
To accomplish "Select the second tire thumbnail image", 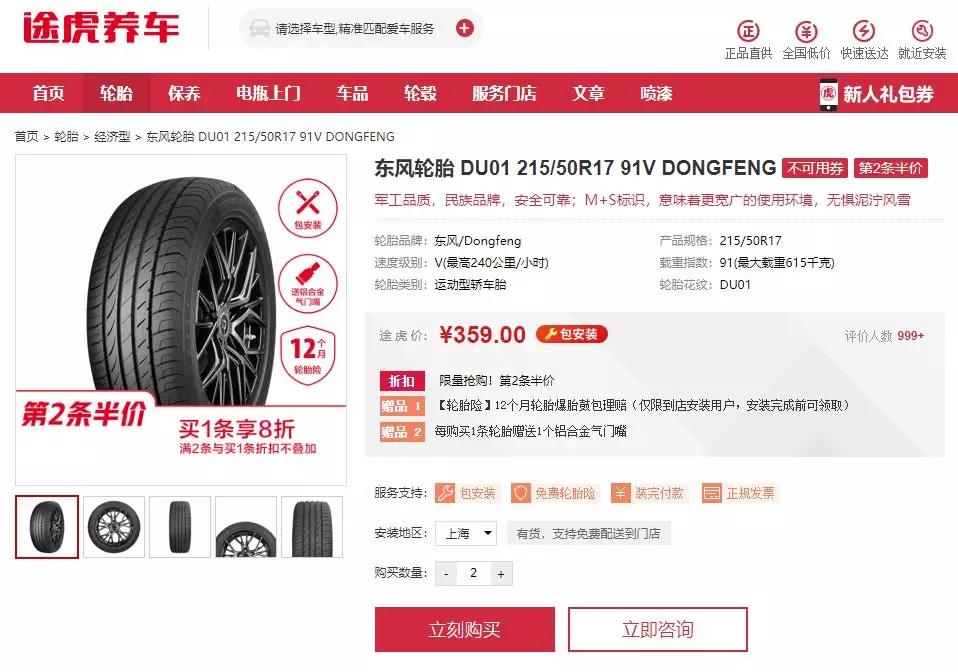I will click(x=114, y=527).
